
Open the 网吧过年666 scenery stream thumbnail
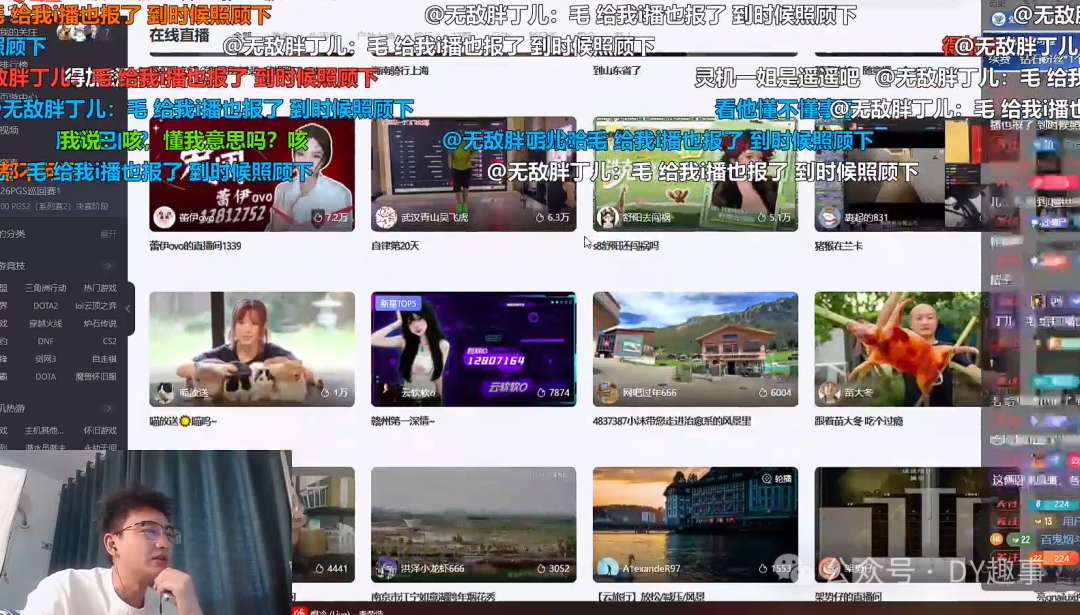[696, 349]
